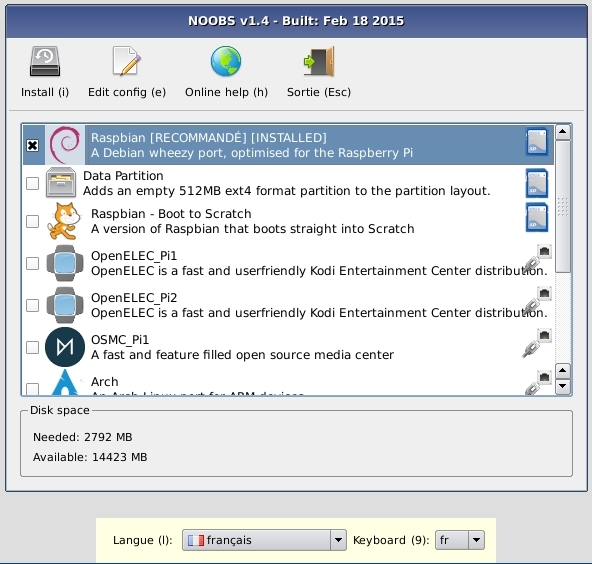
Task: Click the 'Langue (l):' label
Action: (142, 540)
